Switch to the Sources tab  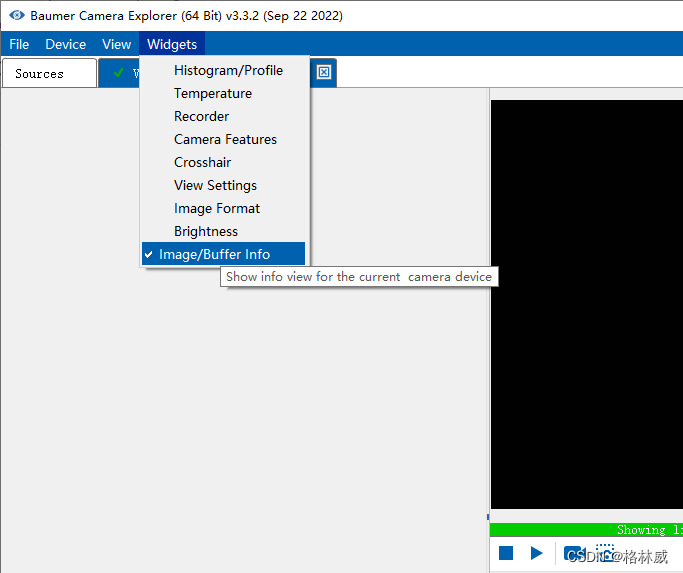pyautogui.click(x=49, y=73)
